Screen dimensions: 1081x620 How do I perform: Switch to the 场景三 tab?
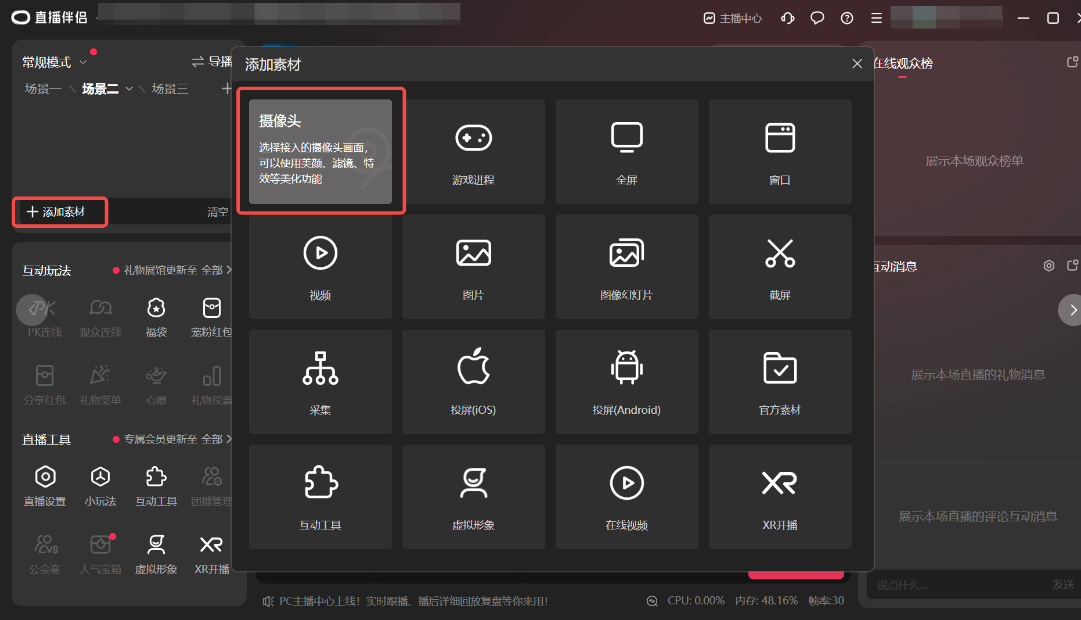tap(170, 89)
